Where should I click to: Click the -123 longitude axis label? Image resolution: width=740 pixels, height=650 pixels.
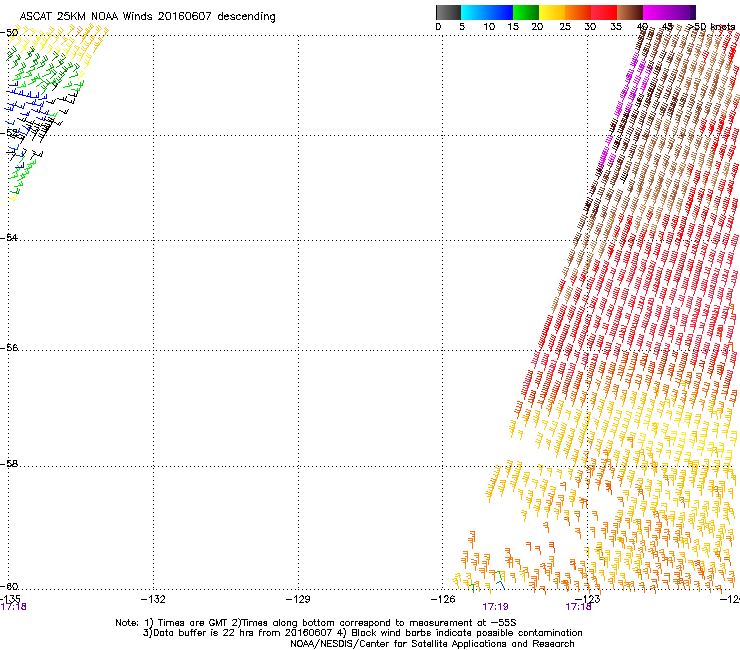coord(588,599)
